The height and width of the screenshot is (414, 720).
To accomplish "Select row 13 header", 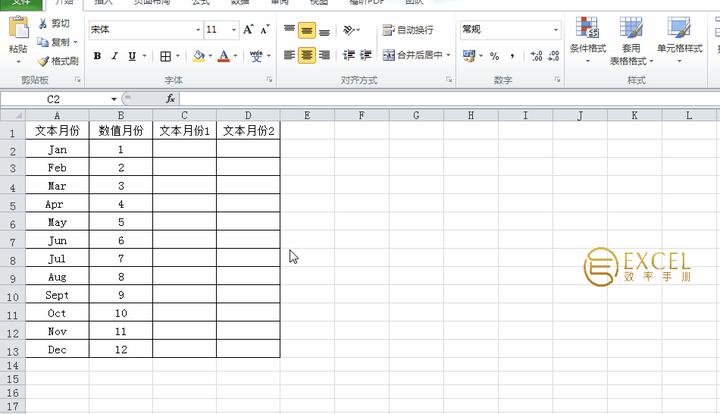I will click(x=12, y=352).
